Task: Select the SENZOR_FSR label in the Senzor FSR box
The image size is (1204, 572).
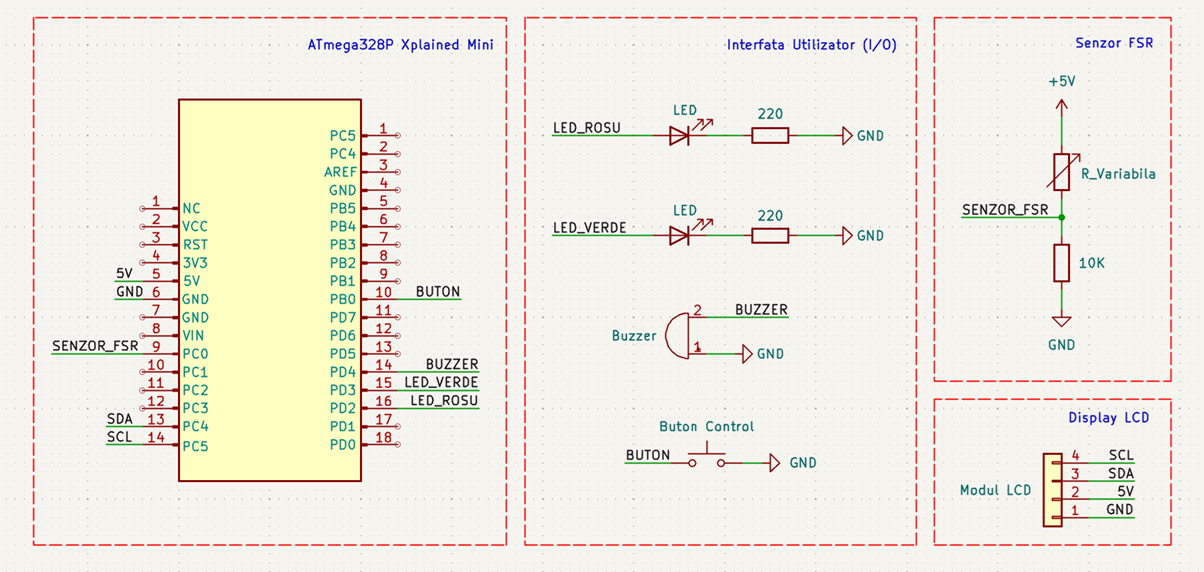Action: pos(1005,210)
